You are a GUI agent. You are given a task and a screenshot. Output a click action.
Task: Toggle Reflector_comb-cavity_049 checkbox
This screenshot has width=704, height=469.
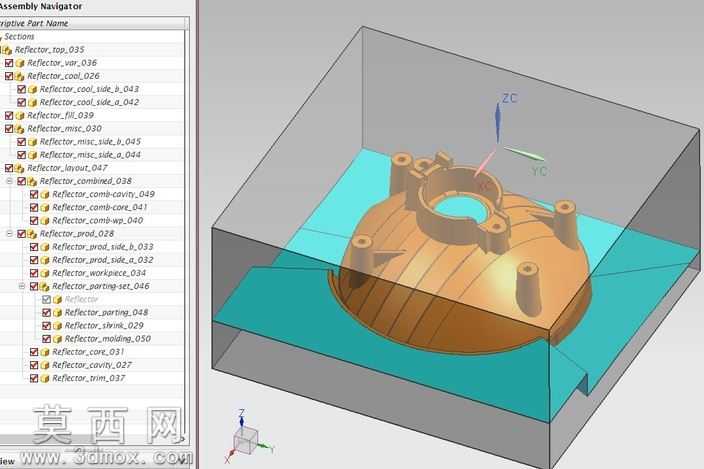[34, 194]
